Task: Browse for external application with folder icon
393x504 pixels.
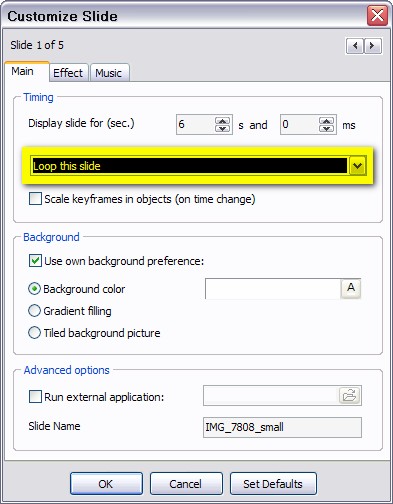Action: tap(350, 396)
